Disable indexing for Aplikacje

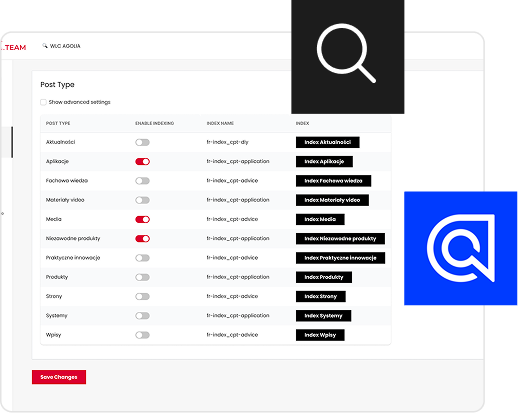(142, 162)
